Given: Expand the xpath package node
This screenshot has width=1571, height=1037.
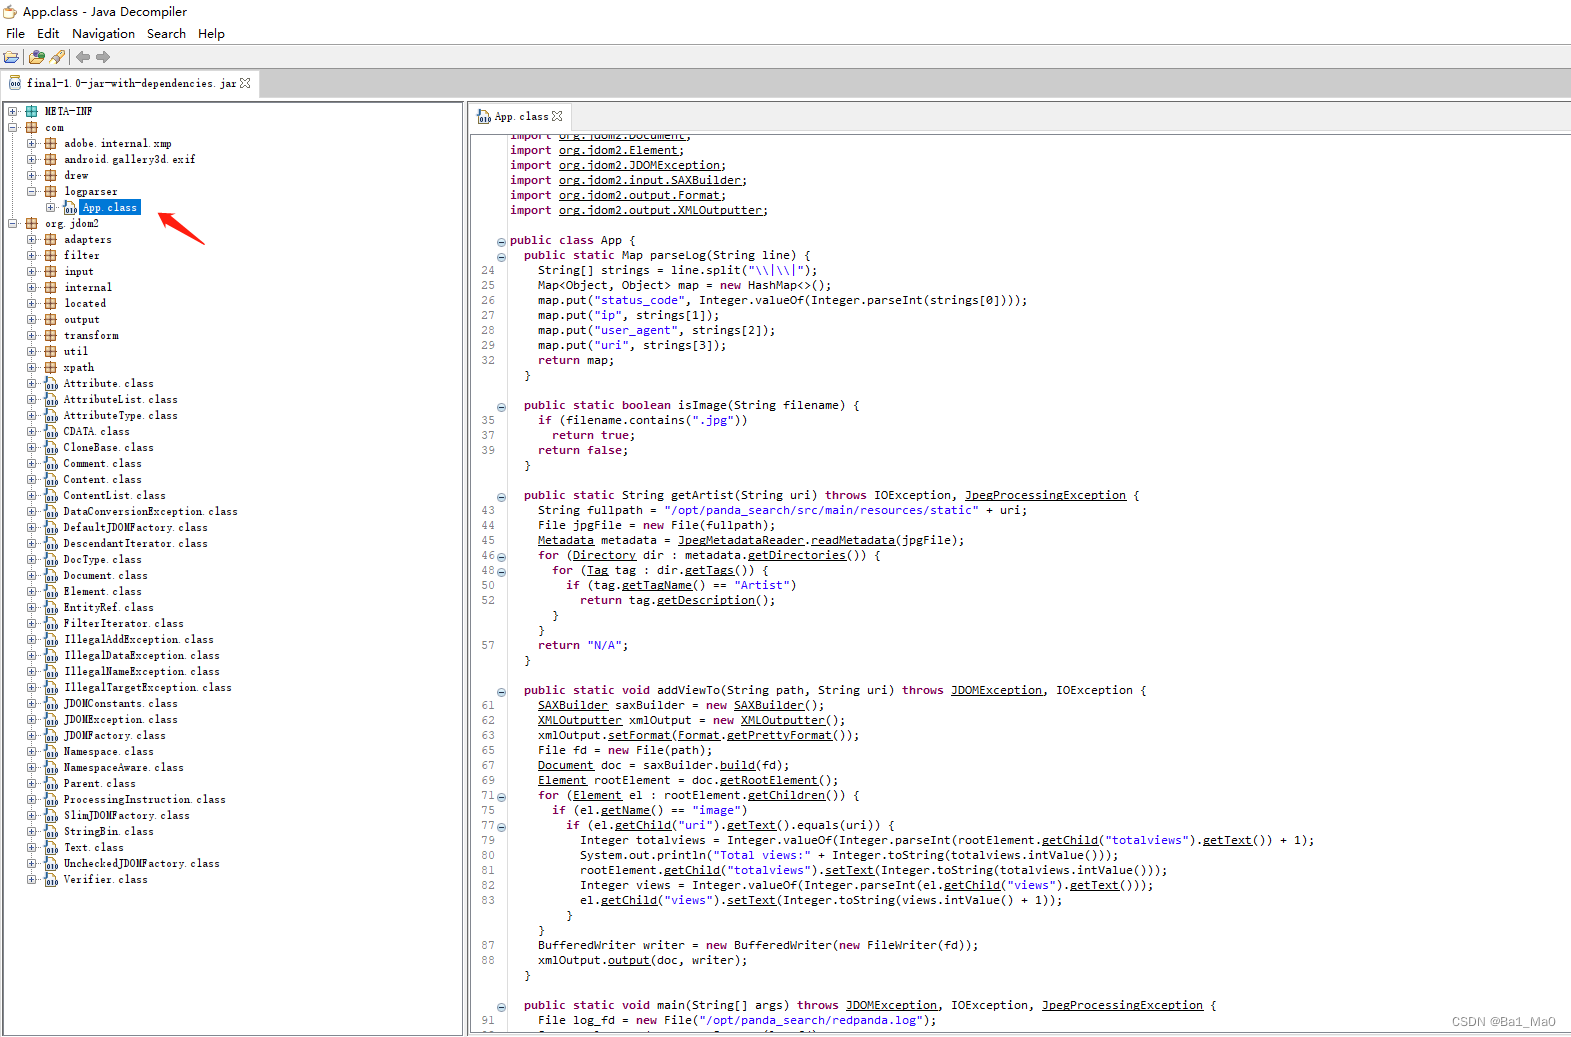Looking at the screenshot, I should (32, 367).
